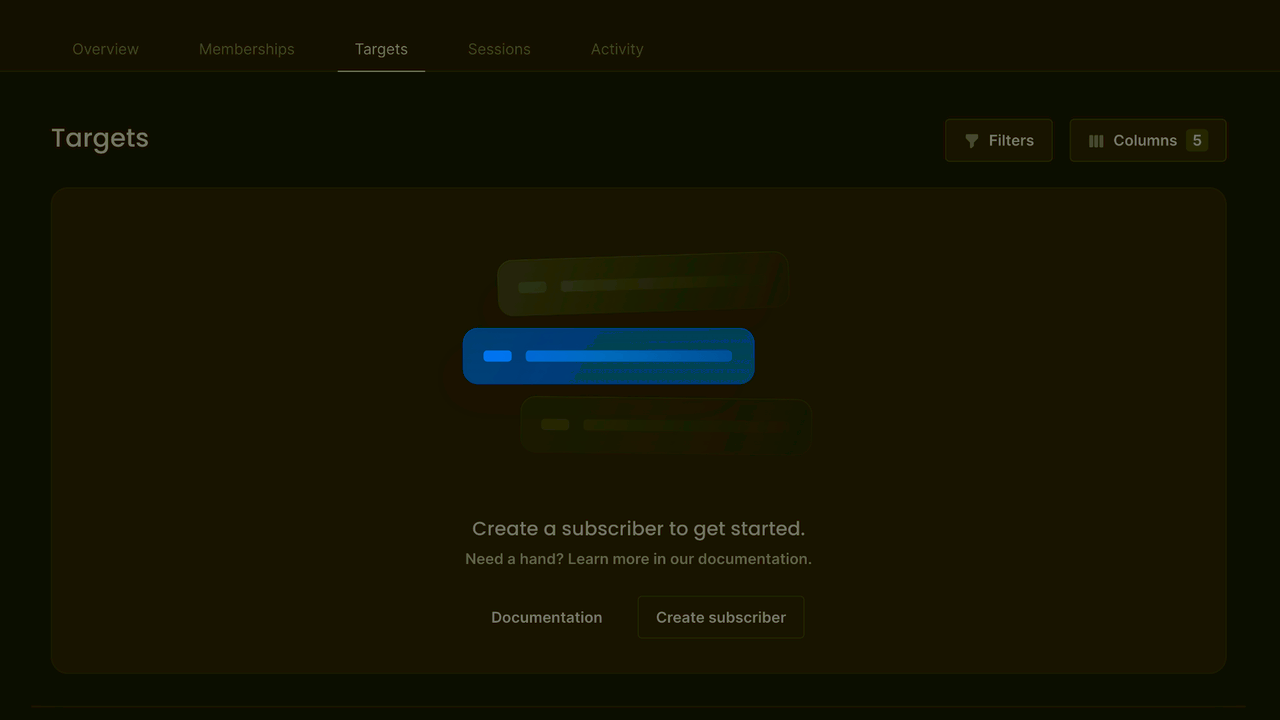Click the columns grid icon
This screenshot has height=720, width=1280.
pos(1096,141)
